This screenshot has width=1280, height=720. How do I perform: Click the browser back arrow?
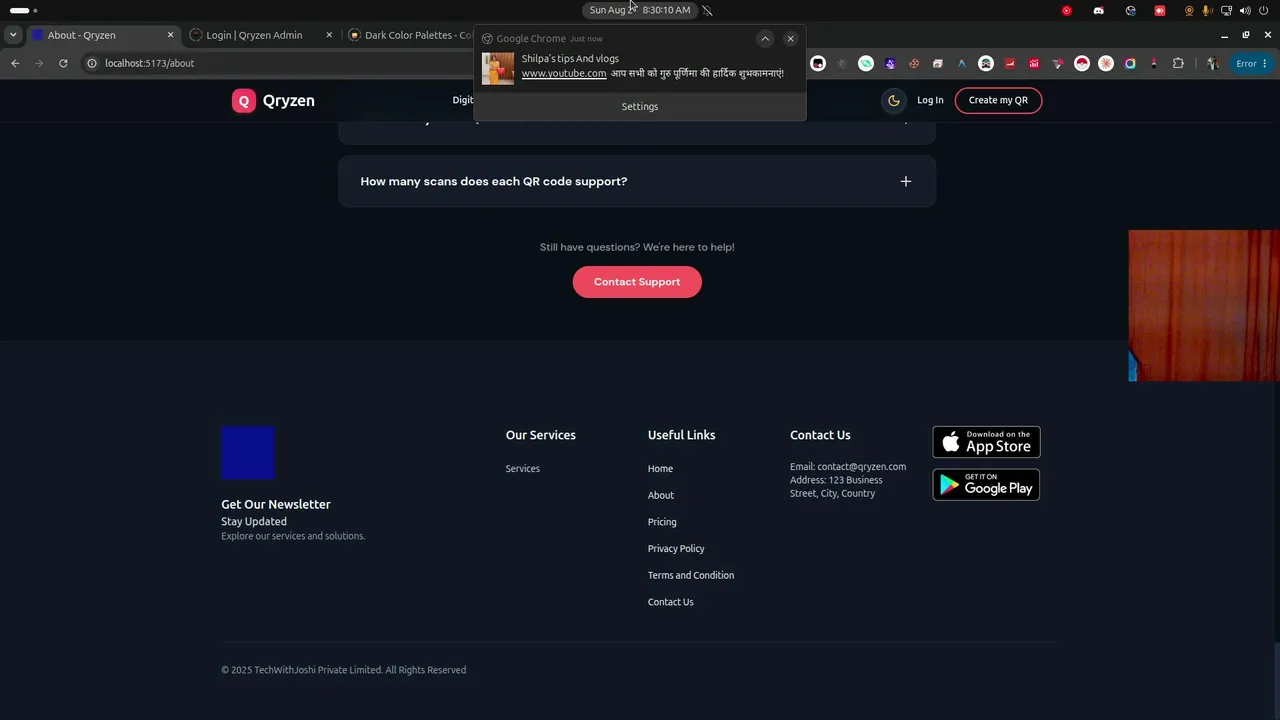(x=15, y=63)
